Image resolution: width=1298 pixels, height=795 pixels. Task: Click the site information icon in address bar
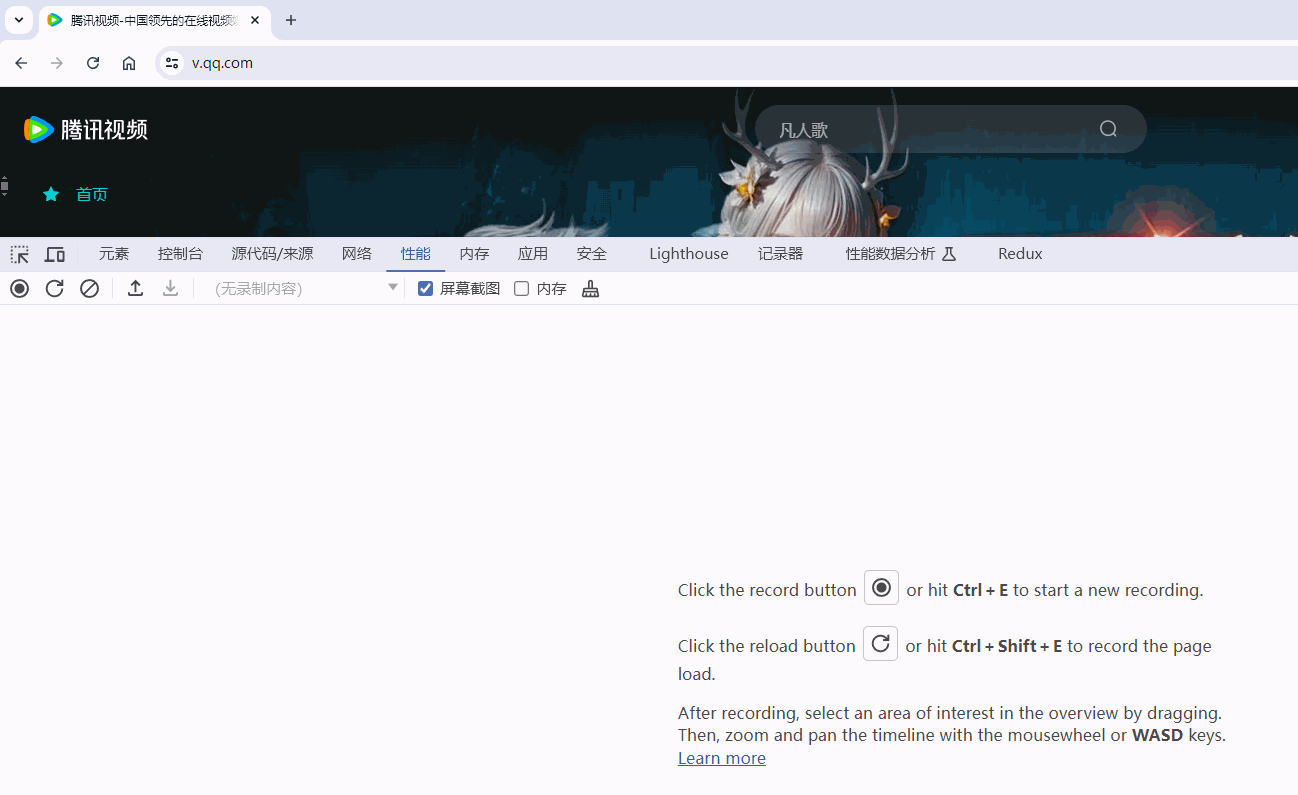pos(172,63)
